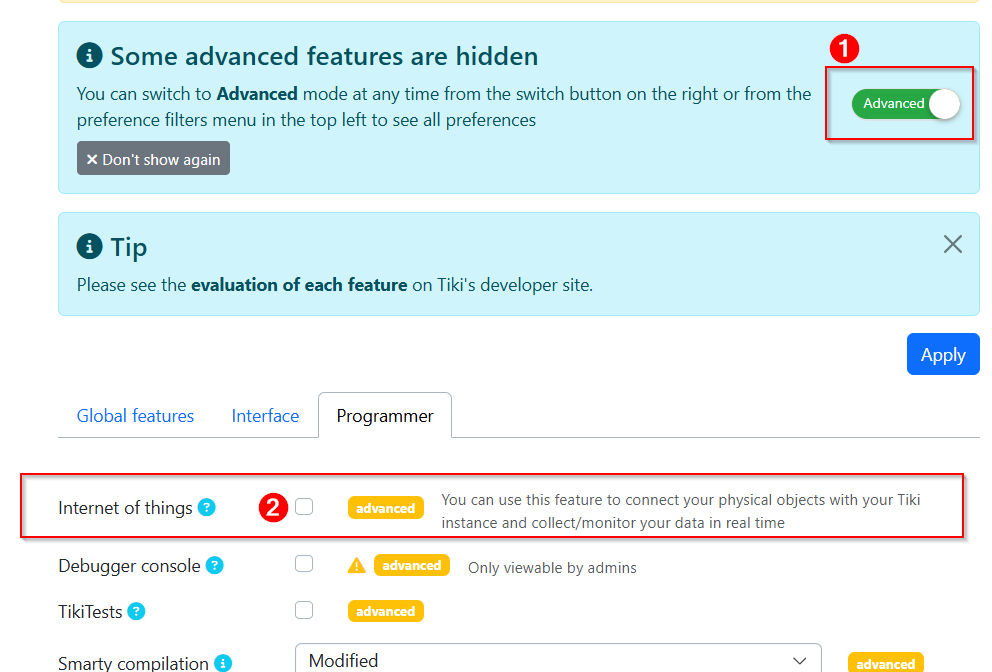Screen dimensions: 992x672
Task: Click the help icon next to TikiTests
Action: (136, 611)
